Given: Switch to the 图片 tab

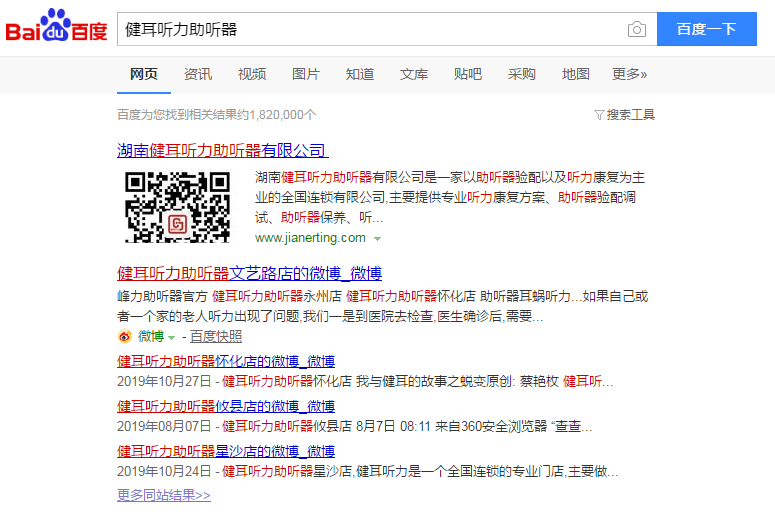Looking at the screenshot, I should click(x=306, y=74).
